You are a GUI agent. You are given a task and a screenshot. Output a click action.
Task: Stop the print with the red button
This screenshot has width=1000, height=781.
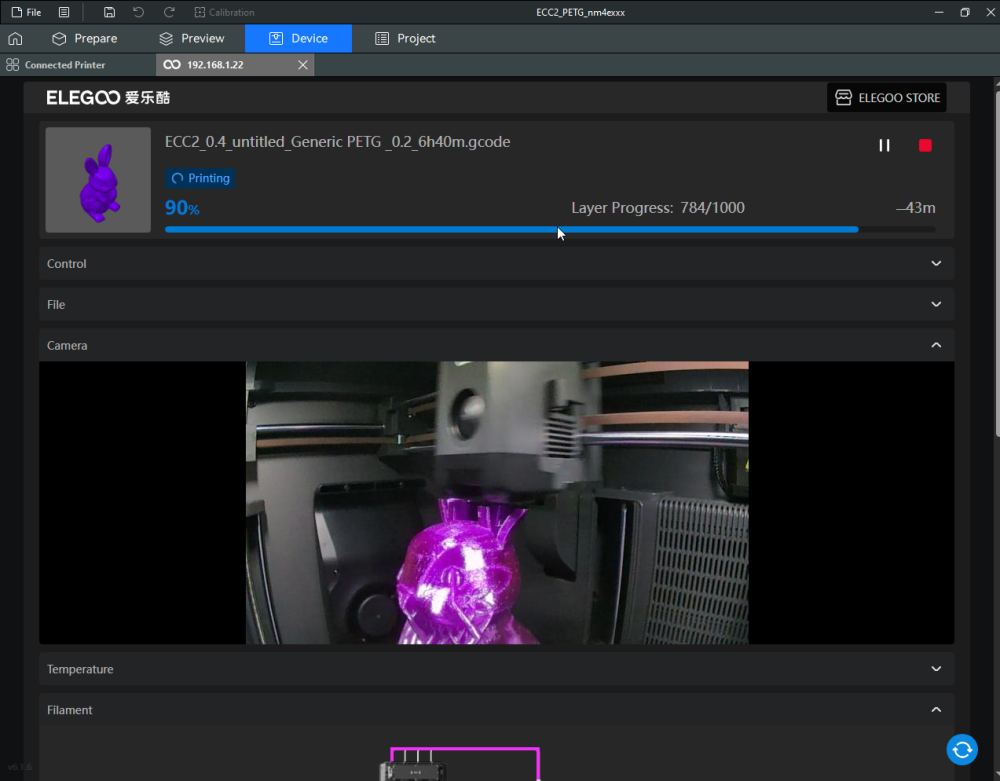point(925,145)
